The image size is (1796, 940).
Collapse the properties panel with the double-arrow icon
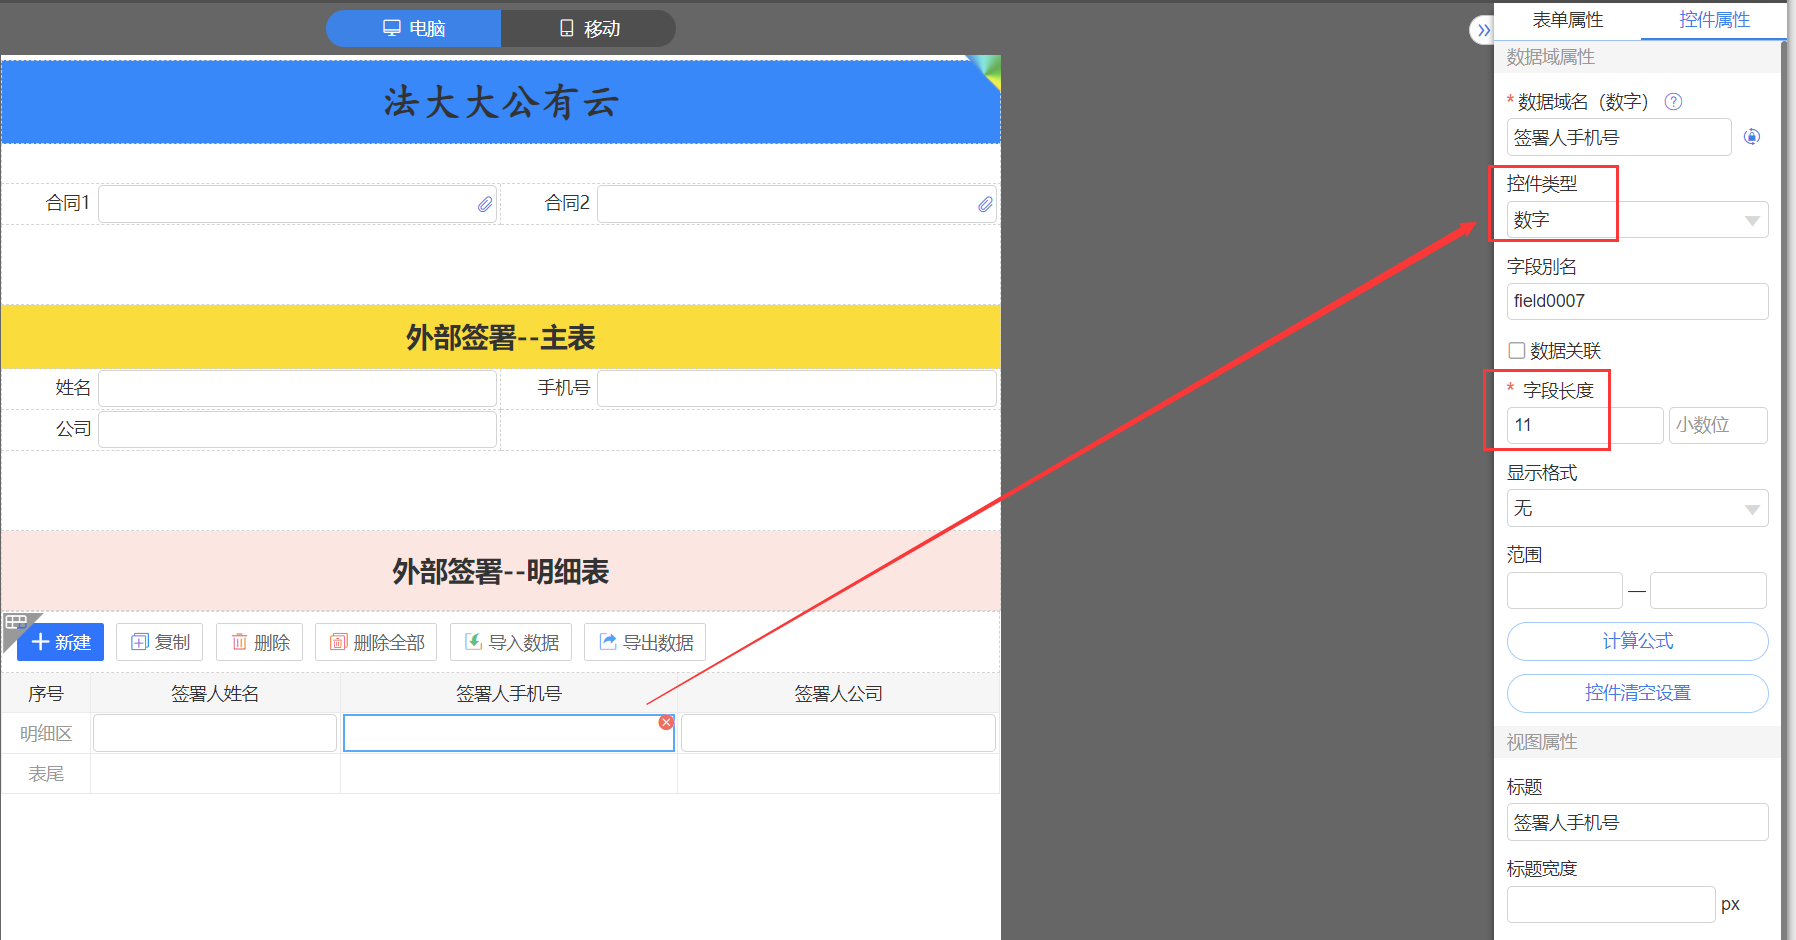click(x=1483, y=30)
